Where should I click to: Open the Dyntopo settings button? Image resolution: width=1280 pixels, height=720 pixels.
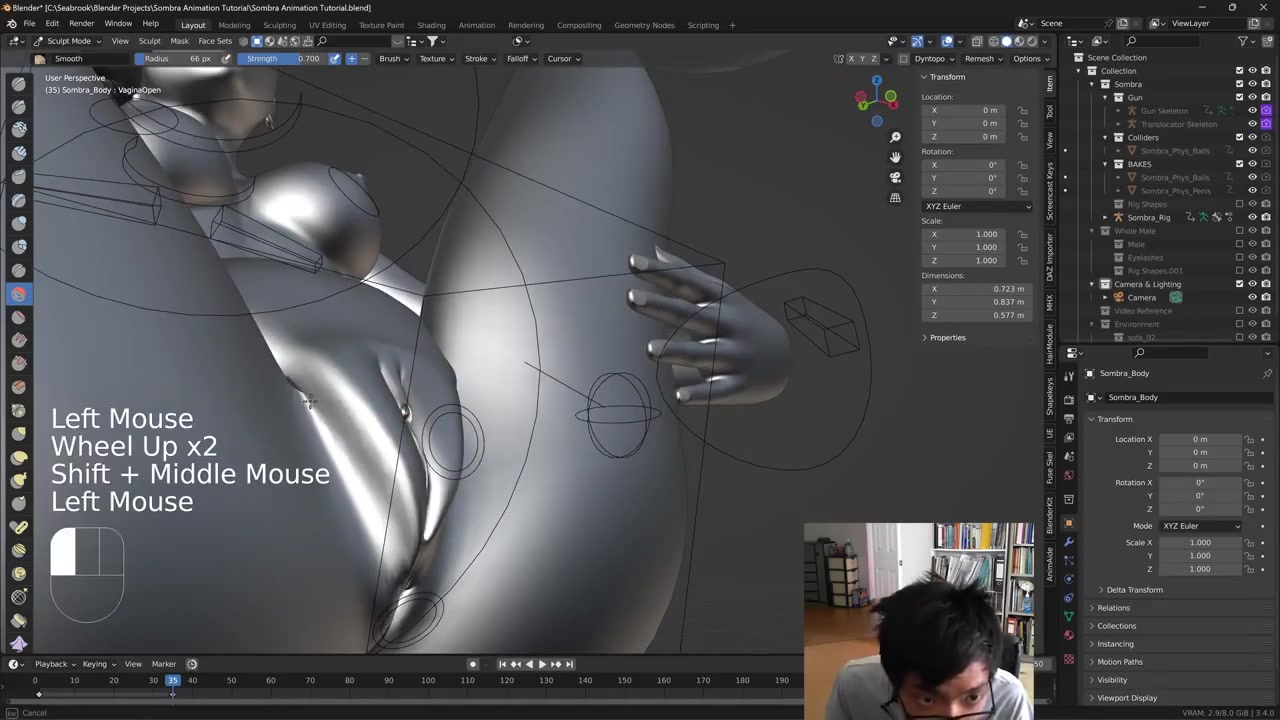coord(933,59)
